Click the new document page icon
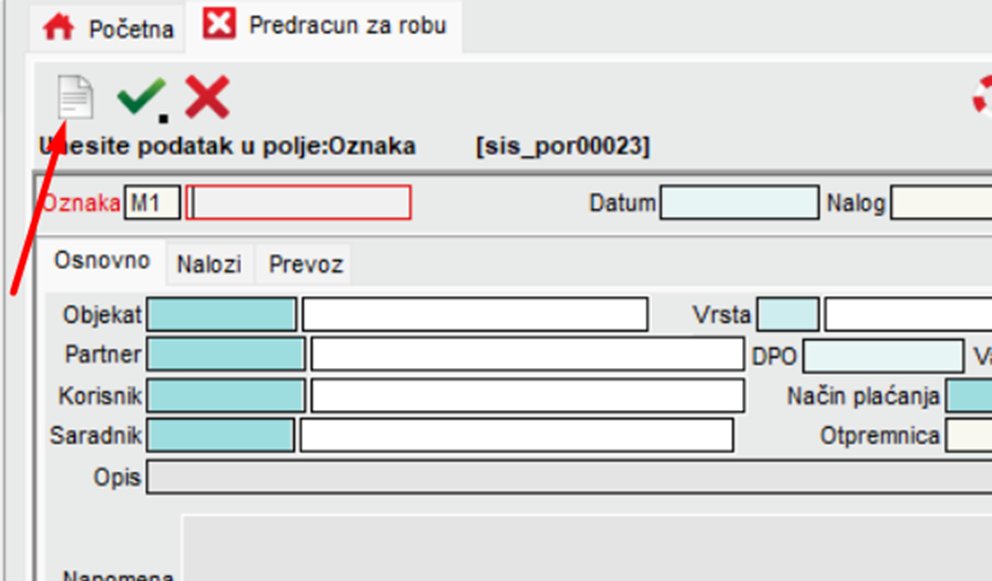992x581 pixels. coord(75,97)
